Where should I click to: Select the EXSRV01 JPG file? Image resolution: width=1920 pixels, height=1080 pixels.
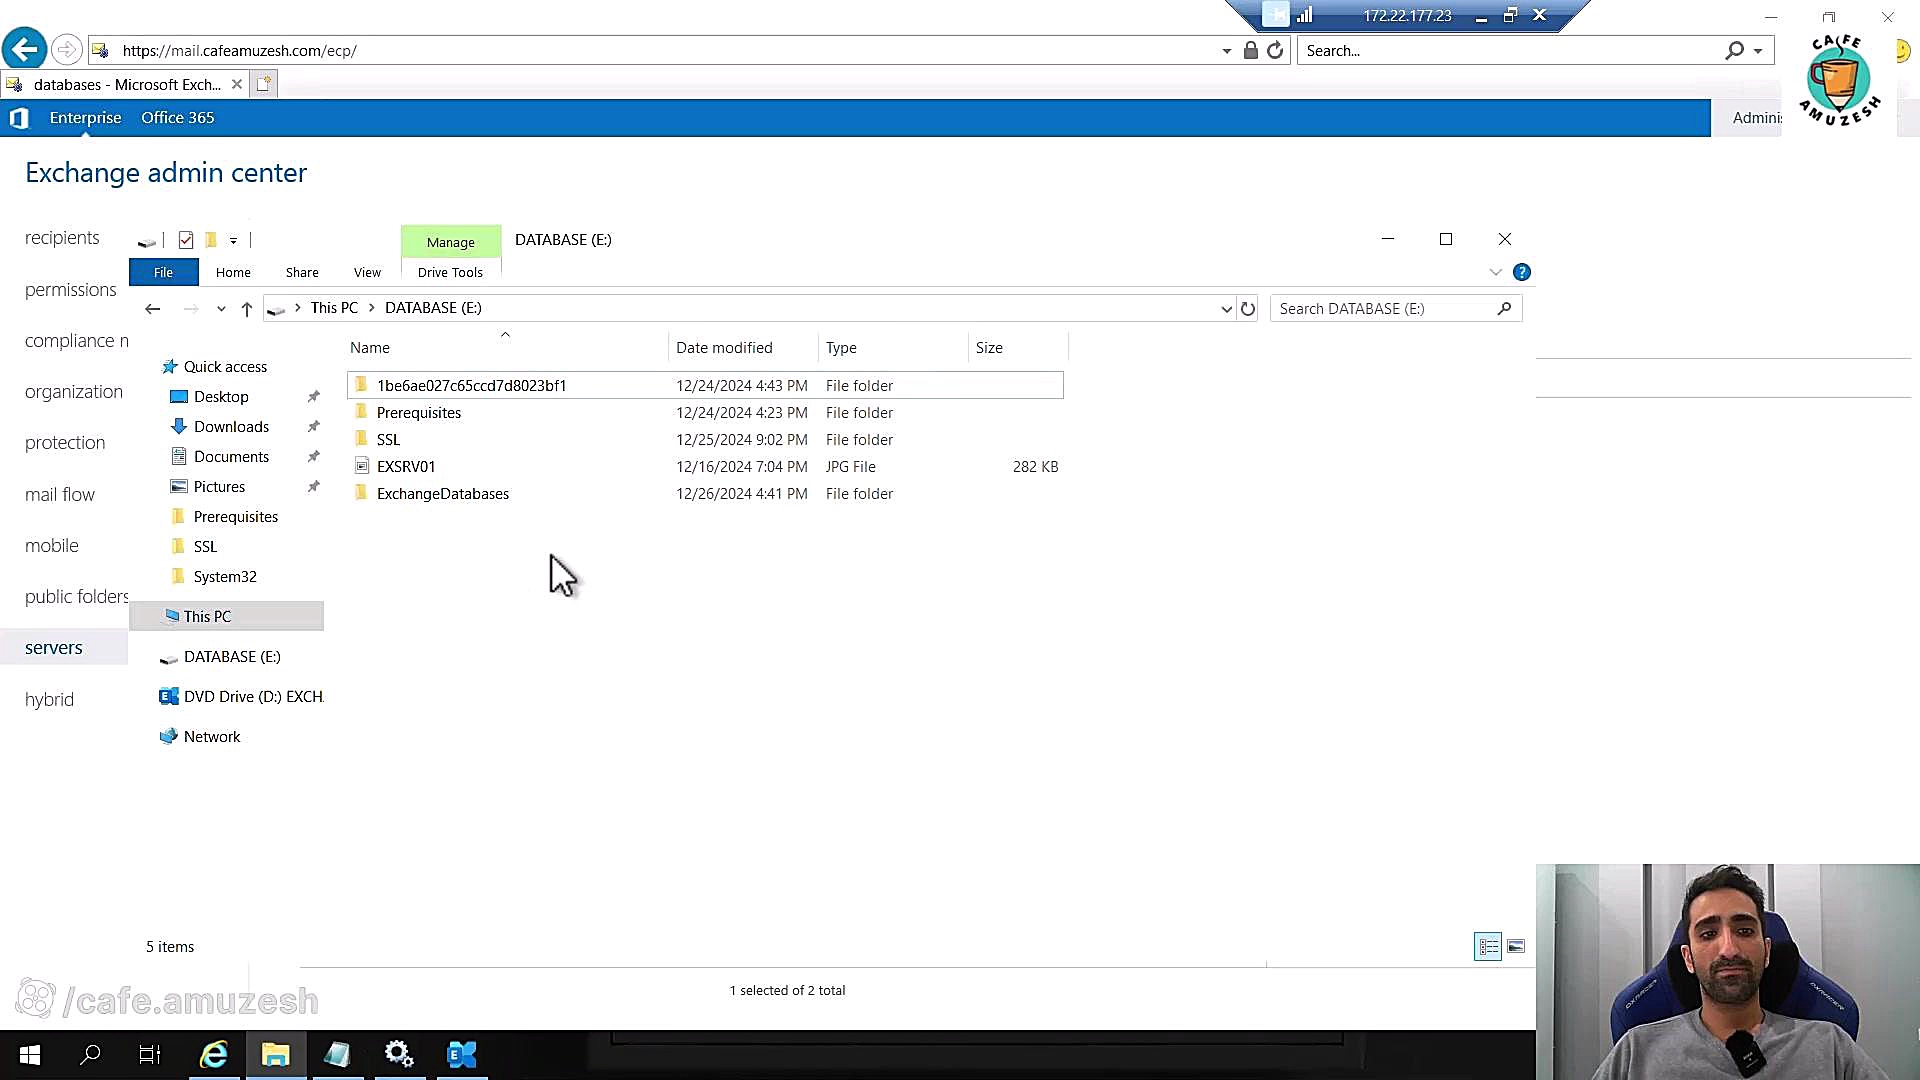click(x=705, y=467)
